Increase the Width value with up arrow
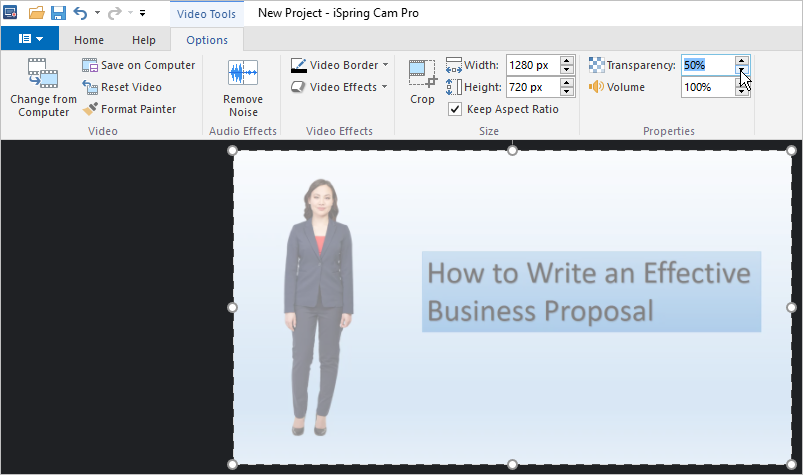This screenshot has height=475, width=803. point(566,60)
